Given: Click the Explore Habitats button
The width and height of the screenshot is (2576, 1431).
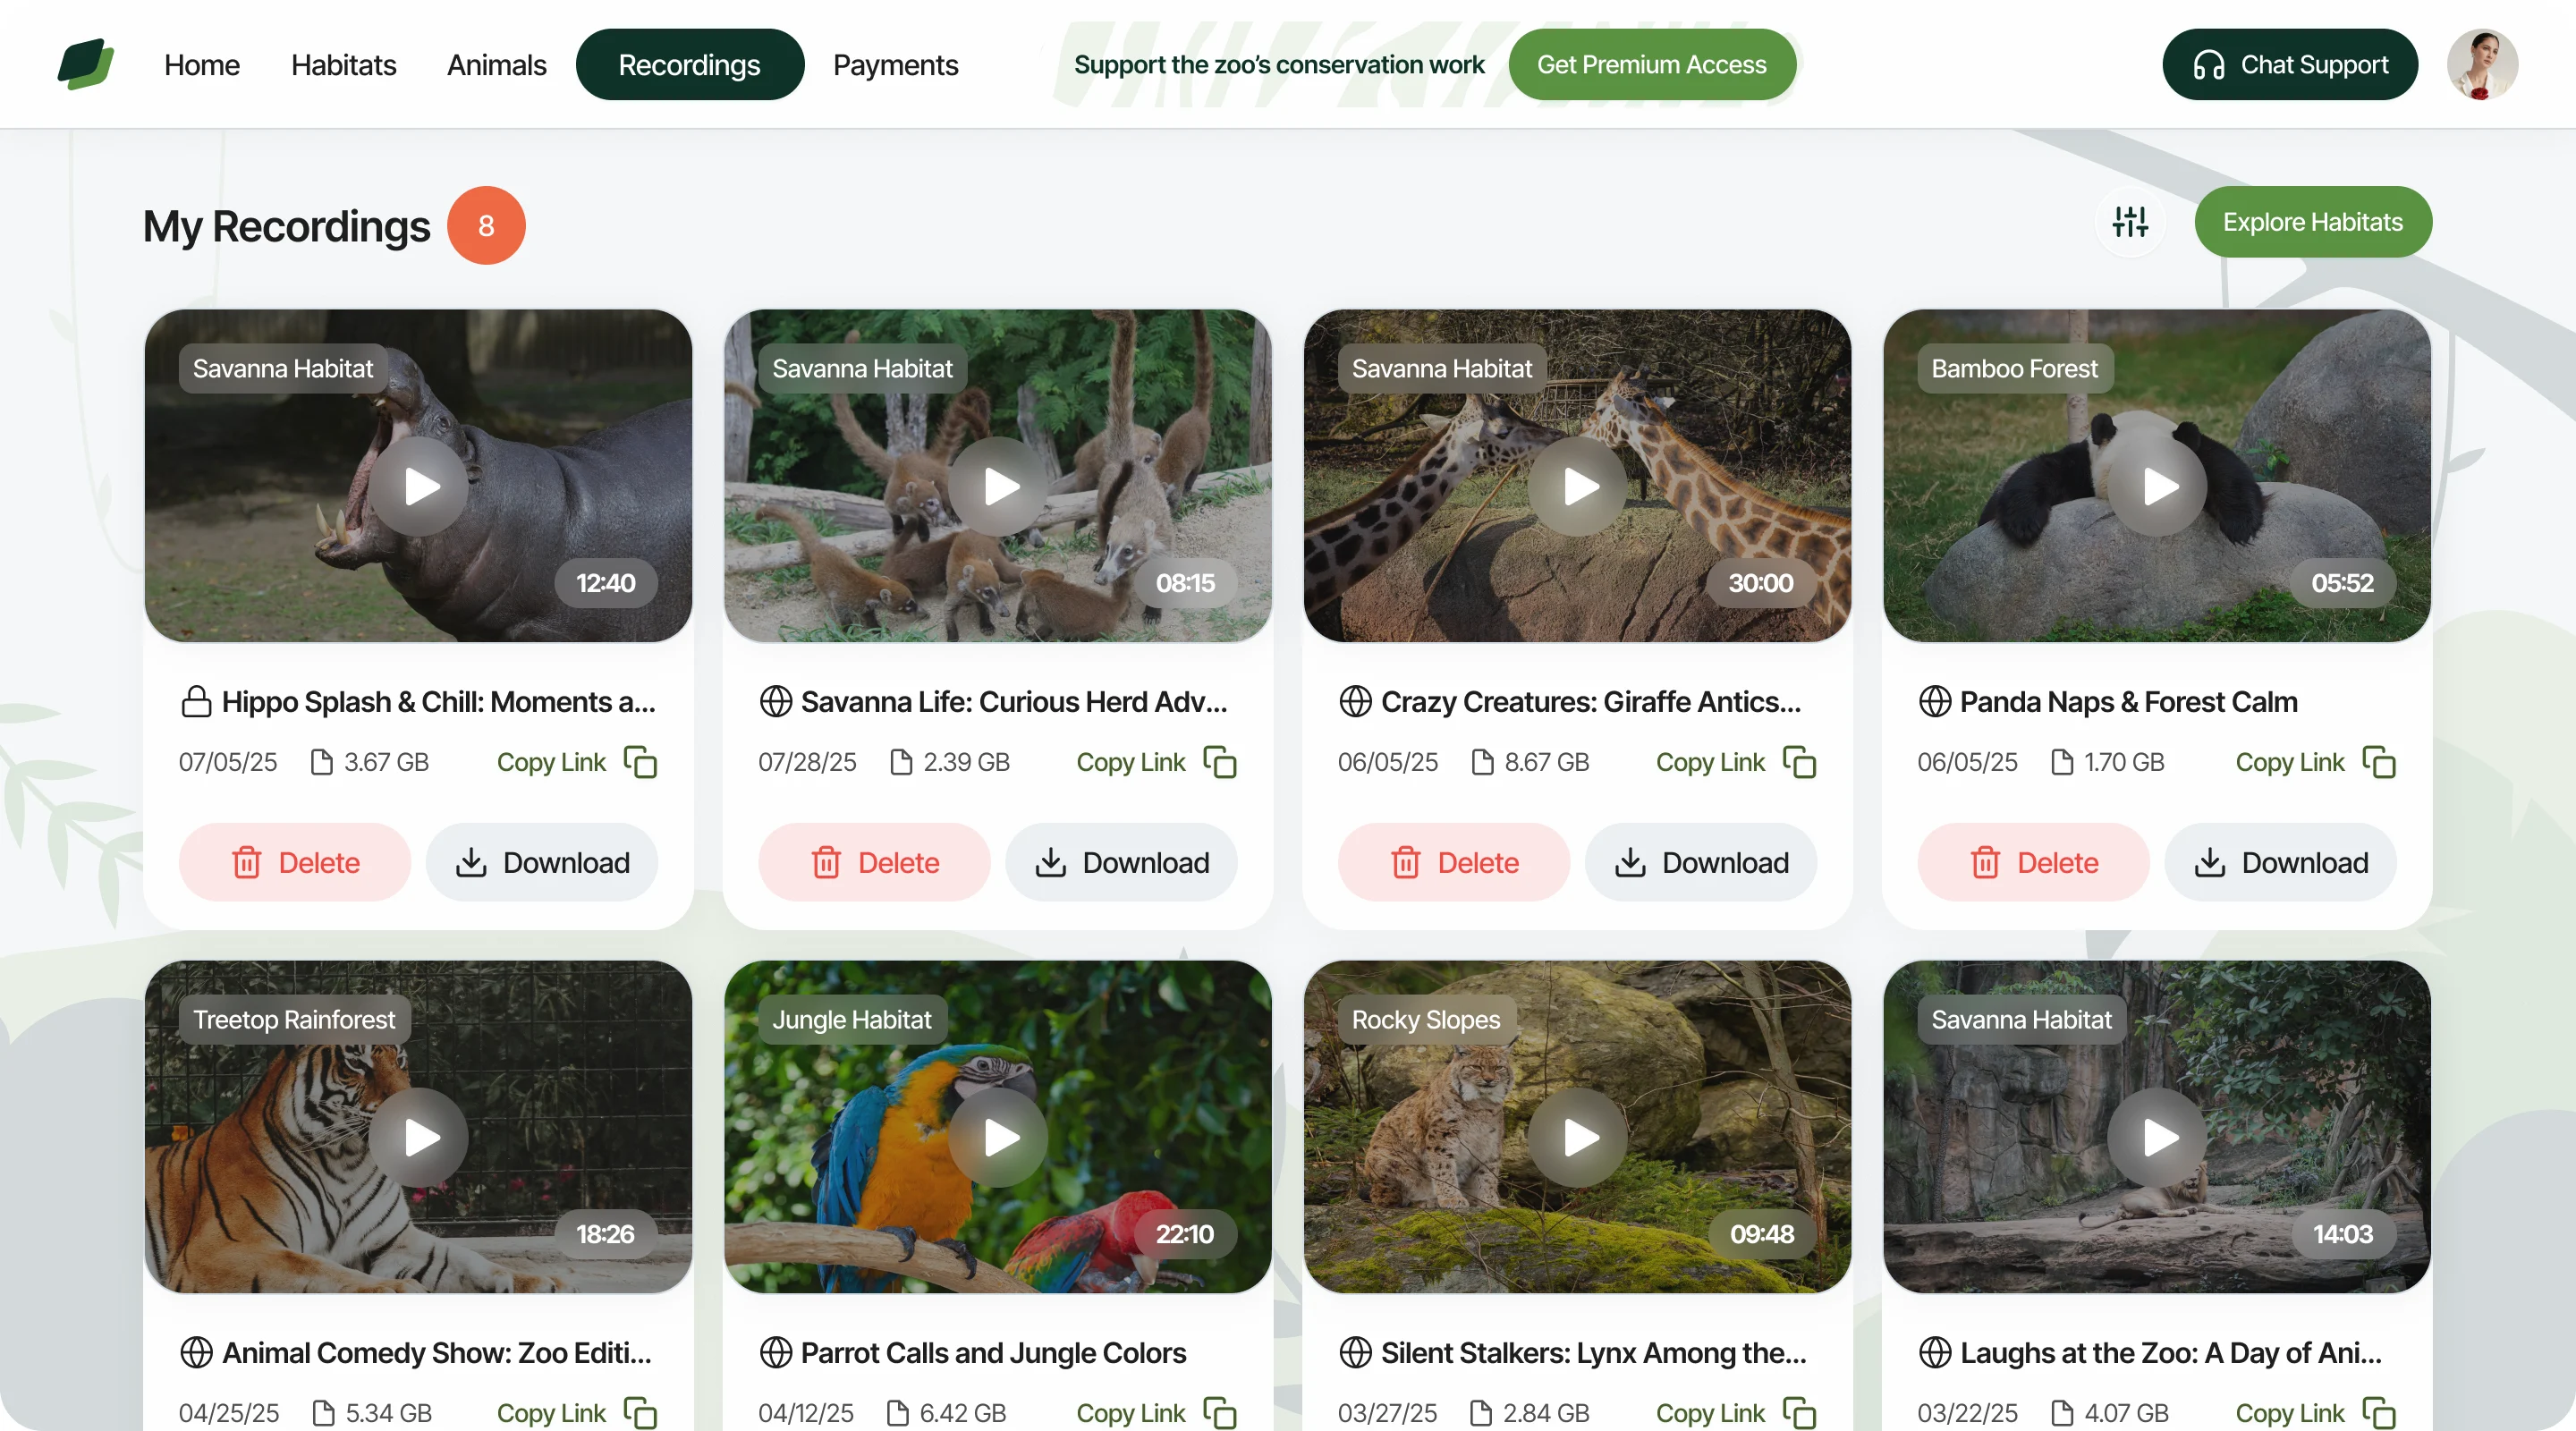Looking at the screenshot, I should [2313, 222].
